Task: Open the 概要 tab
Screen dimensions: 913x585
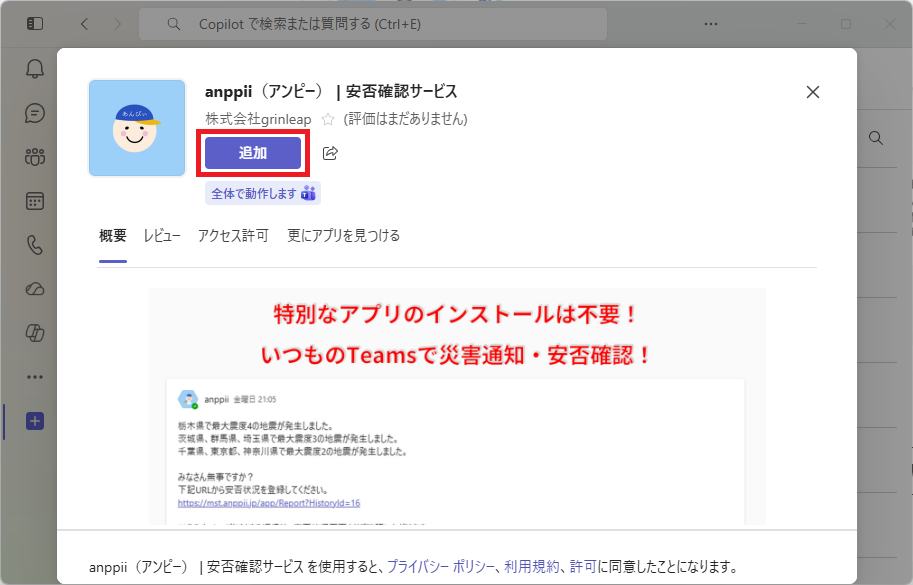Action: point(112,236)
